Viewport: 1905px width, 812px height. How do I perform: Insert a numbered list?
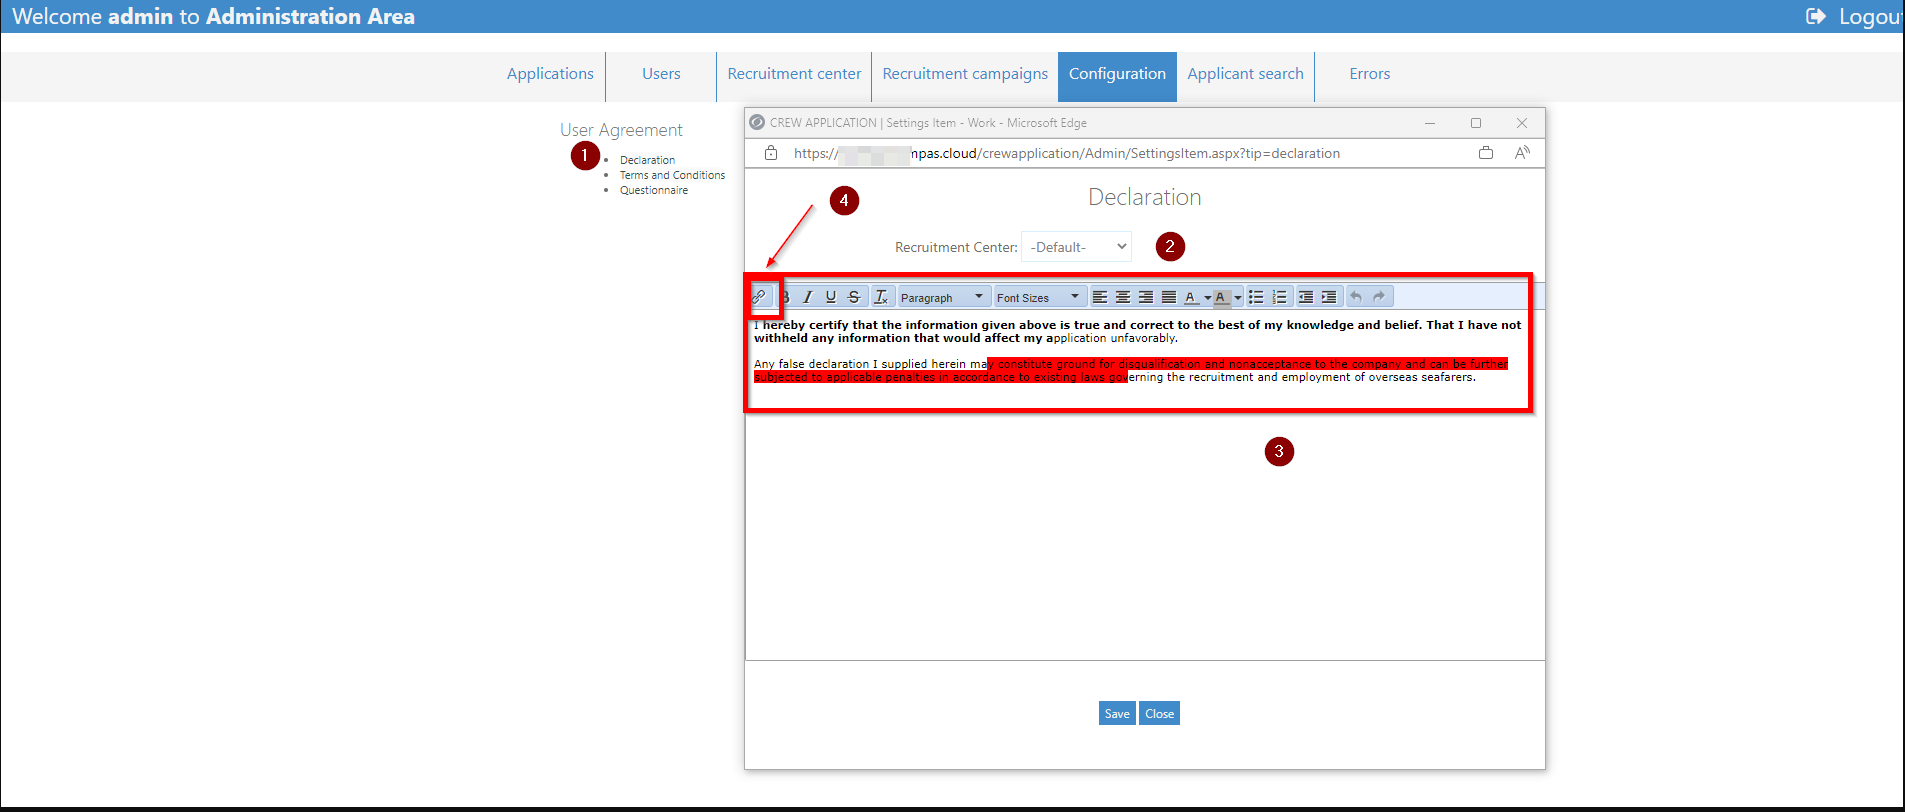(1279, 297)
